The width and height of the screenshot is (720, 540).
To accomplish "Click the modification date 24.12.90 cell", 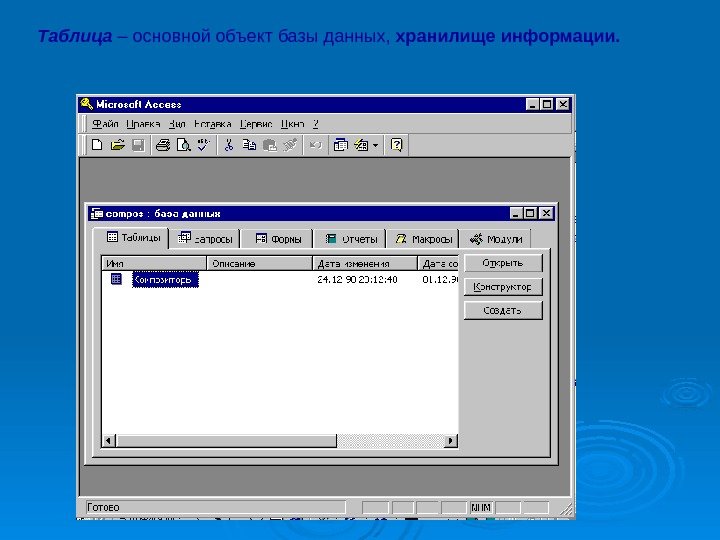I will [x=357, y=279].
